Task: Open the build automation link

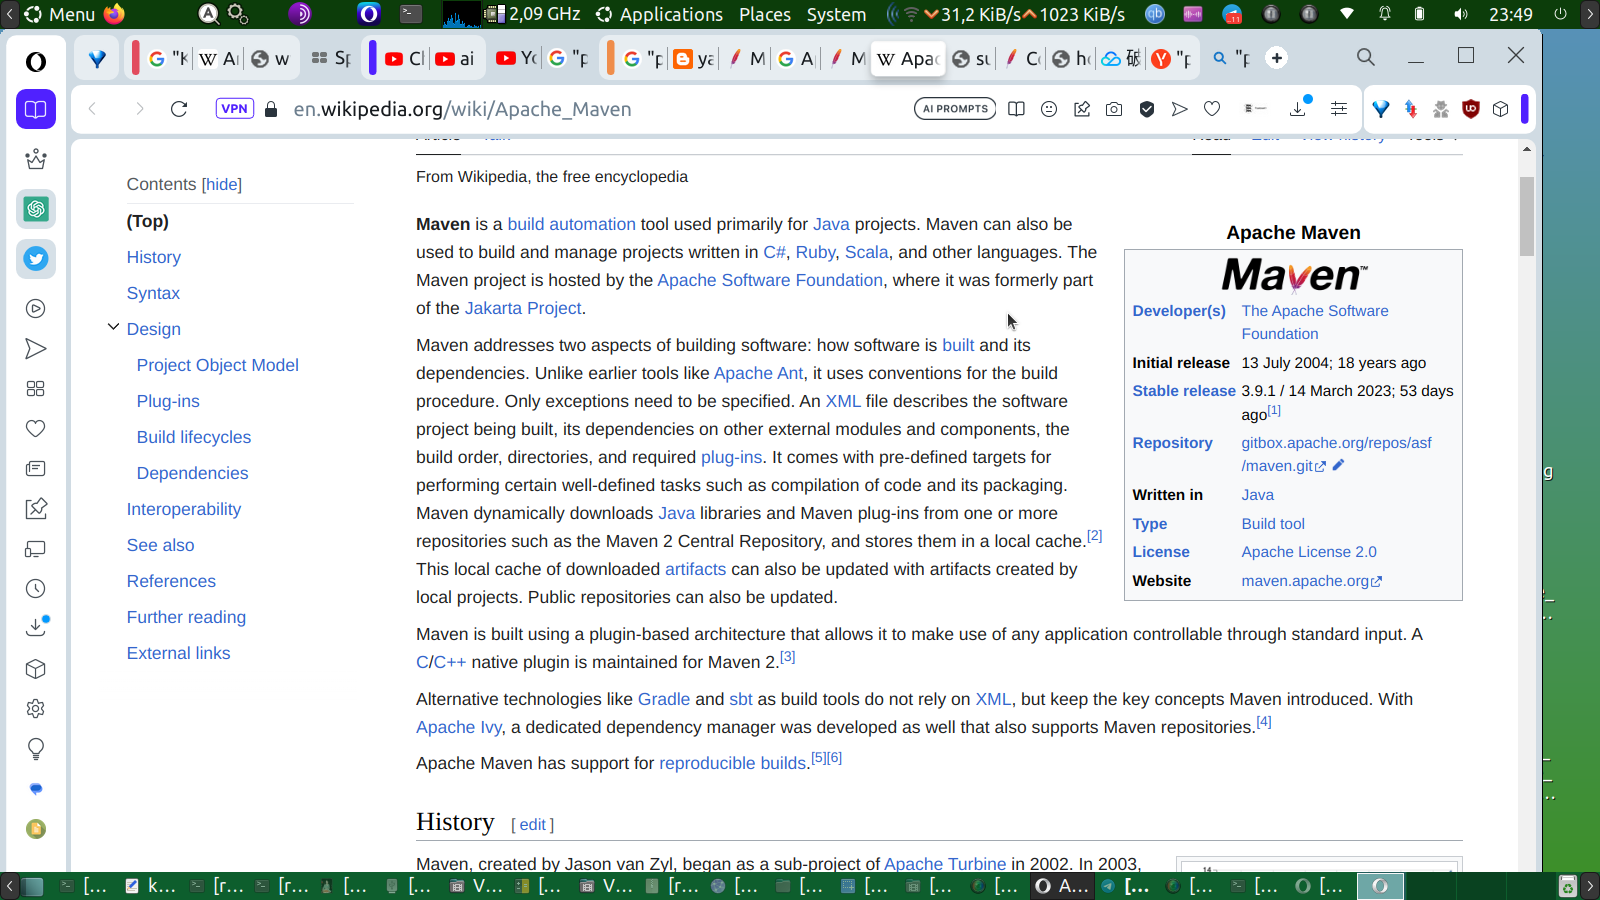Action: pyautogui.click(x=572, y=224)
